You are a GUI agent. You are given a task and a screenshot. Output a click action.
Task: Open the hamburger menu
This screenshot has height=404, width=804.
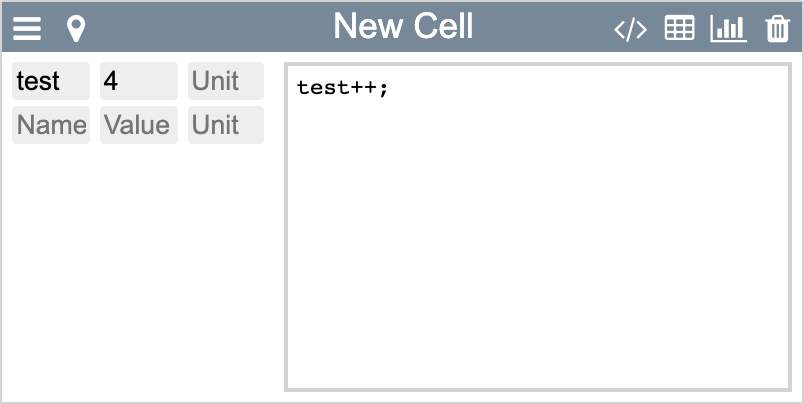coord(27,29)
